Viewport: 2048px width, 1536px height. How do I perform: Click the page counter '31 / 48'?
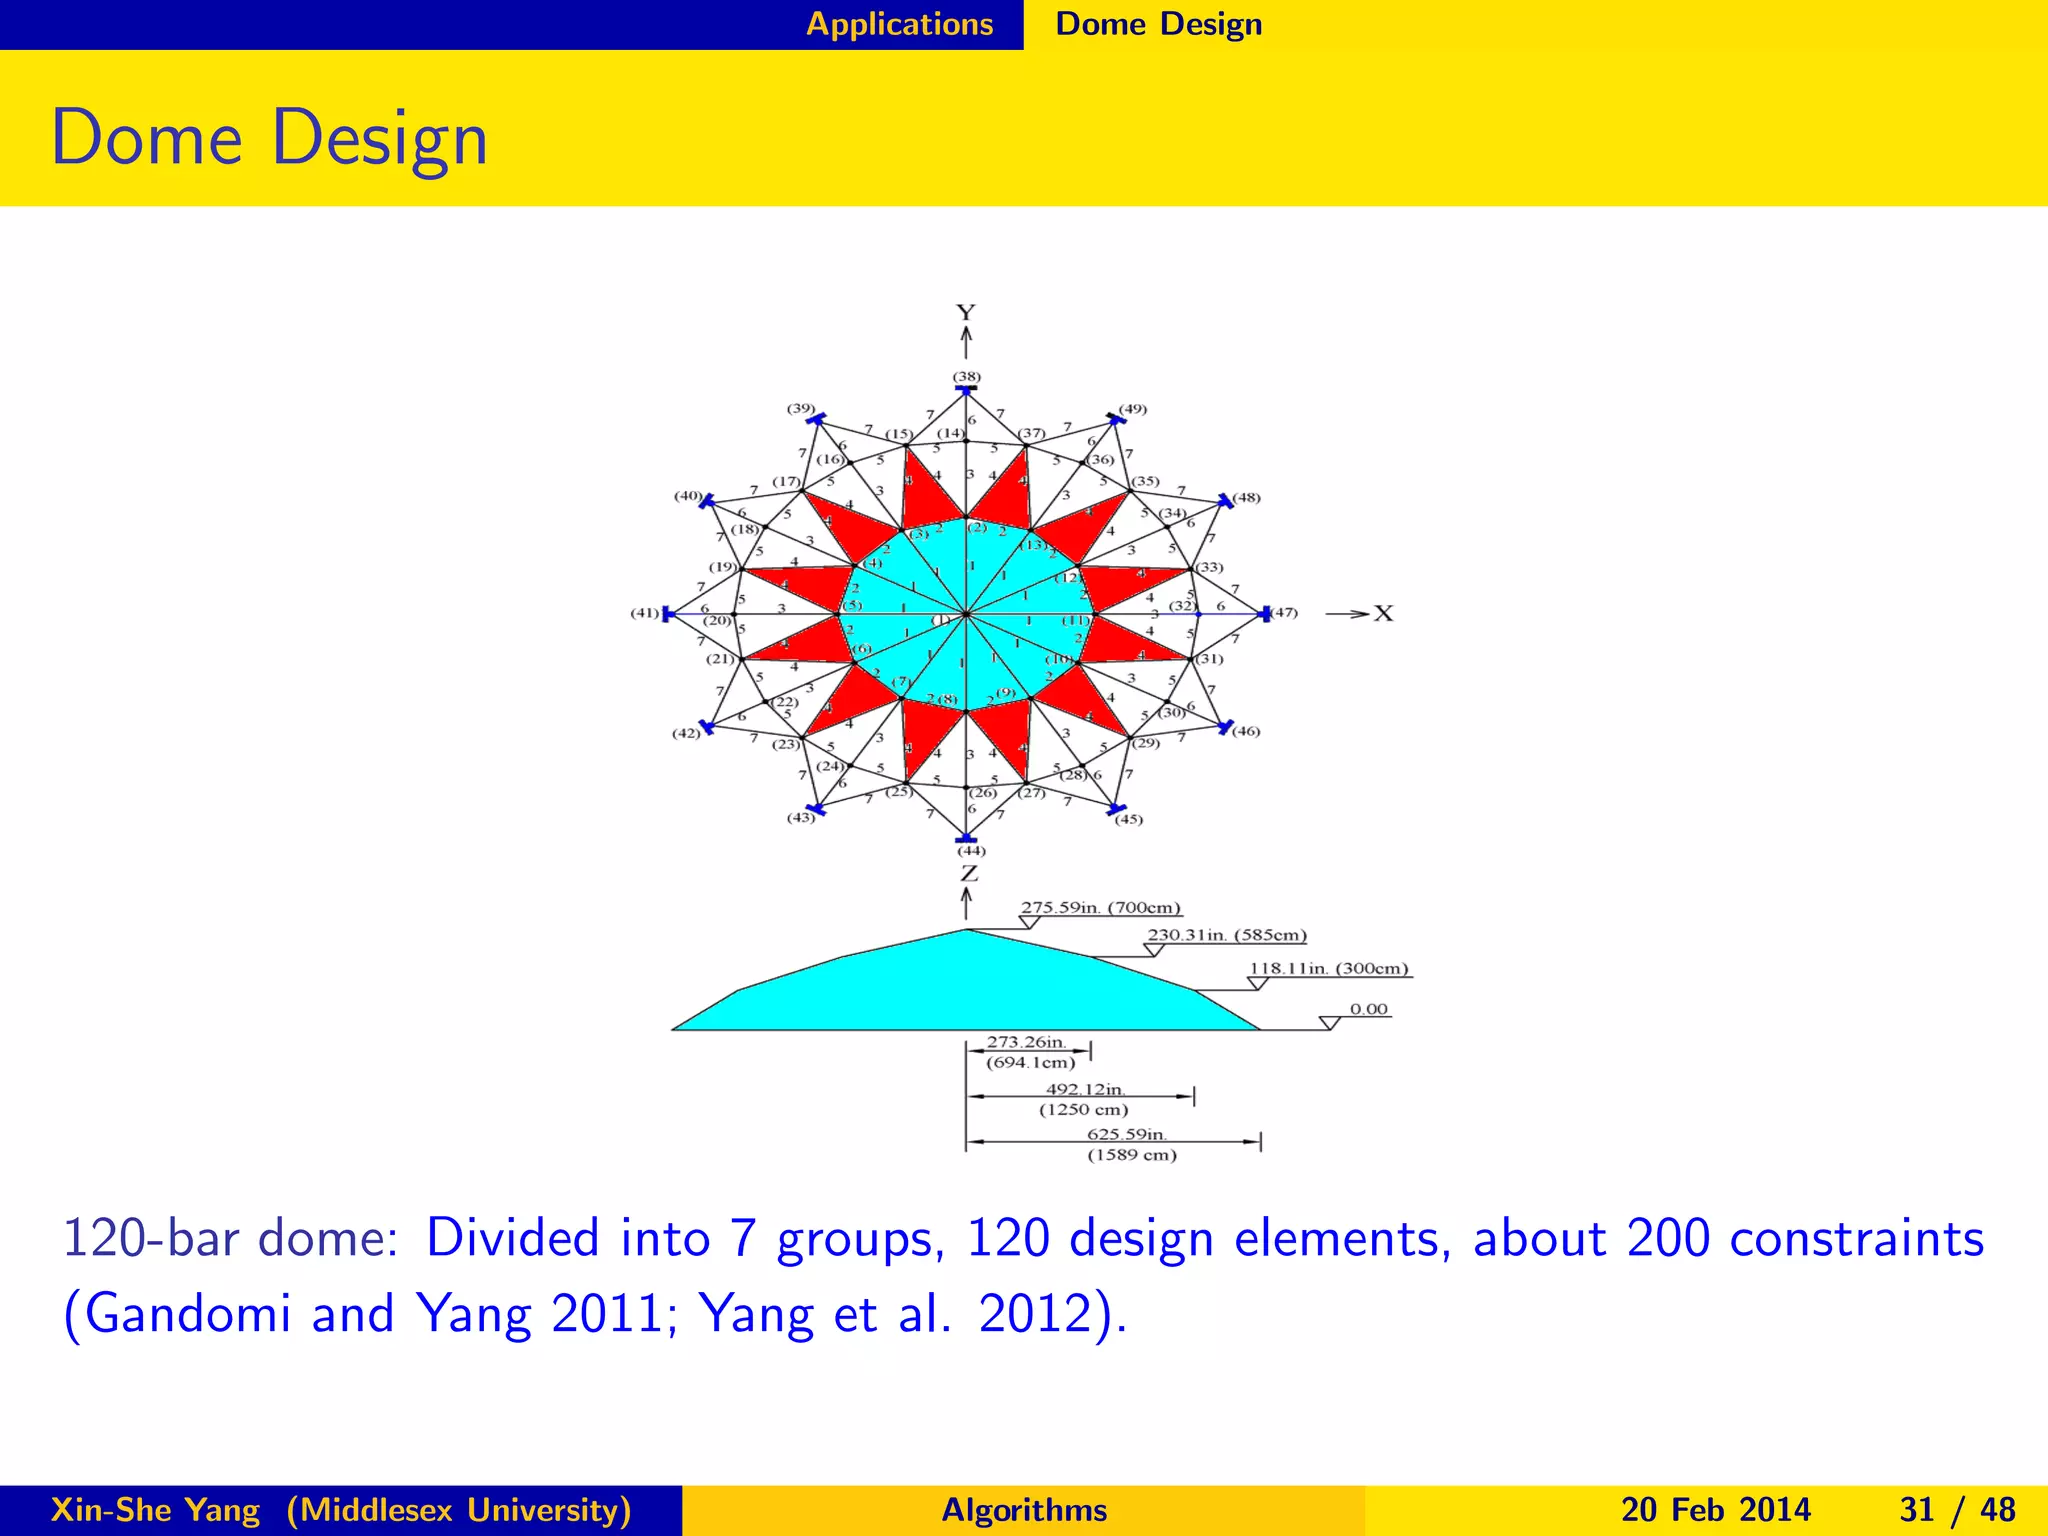(1957, 1510)
